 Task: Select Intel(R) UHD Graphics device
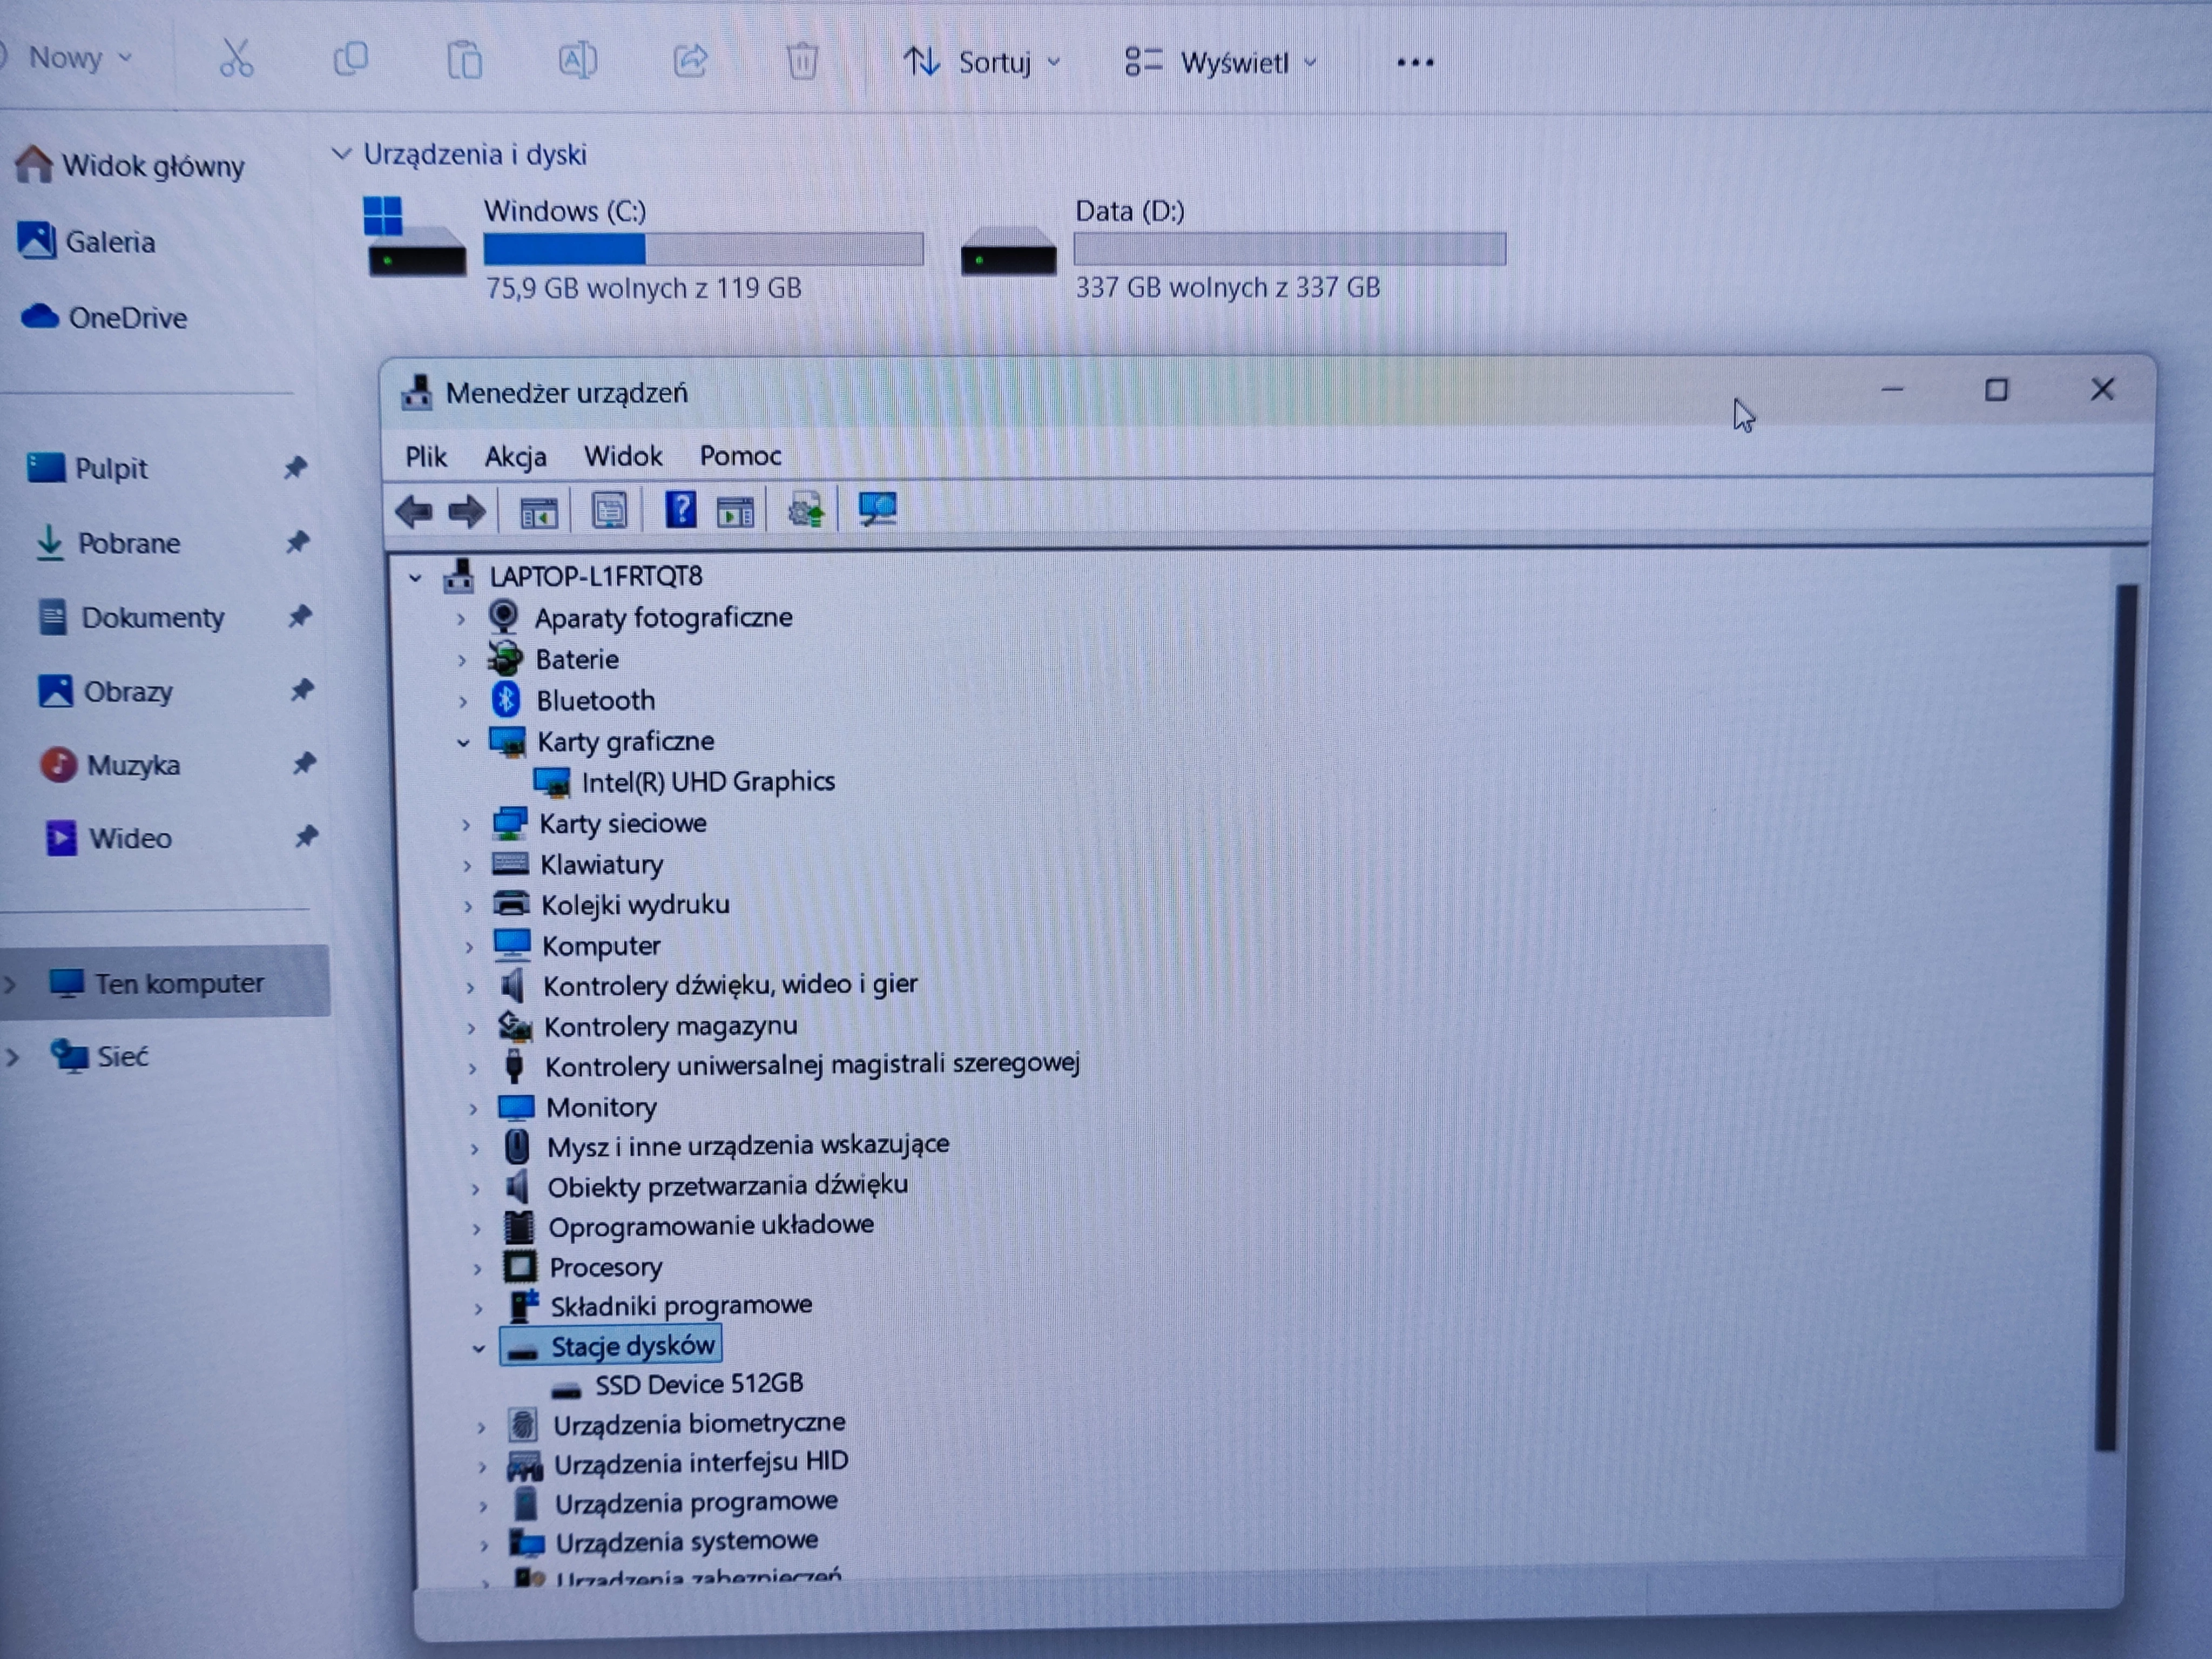[707, 782]
